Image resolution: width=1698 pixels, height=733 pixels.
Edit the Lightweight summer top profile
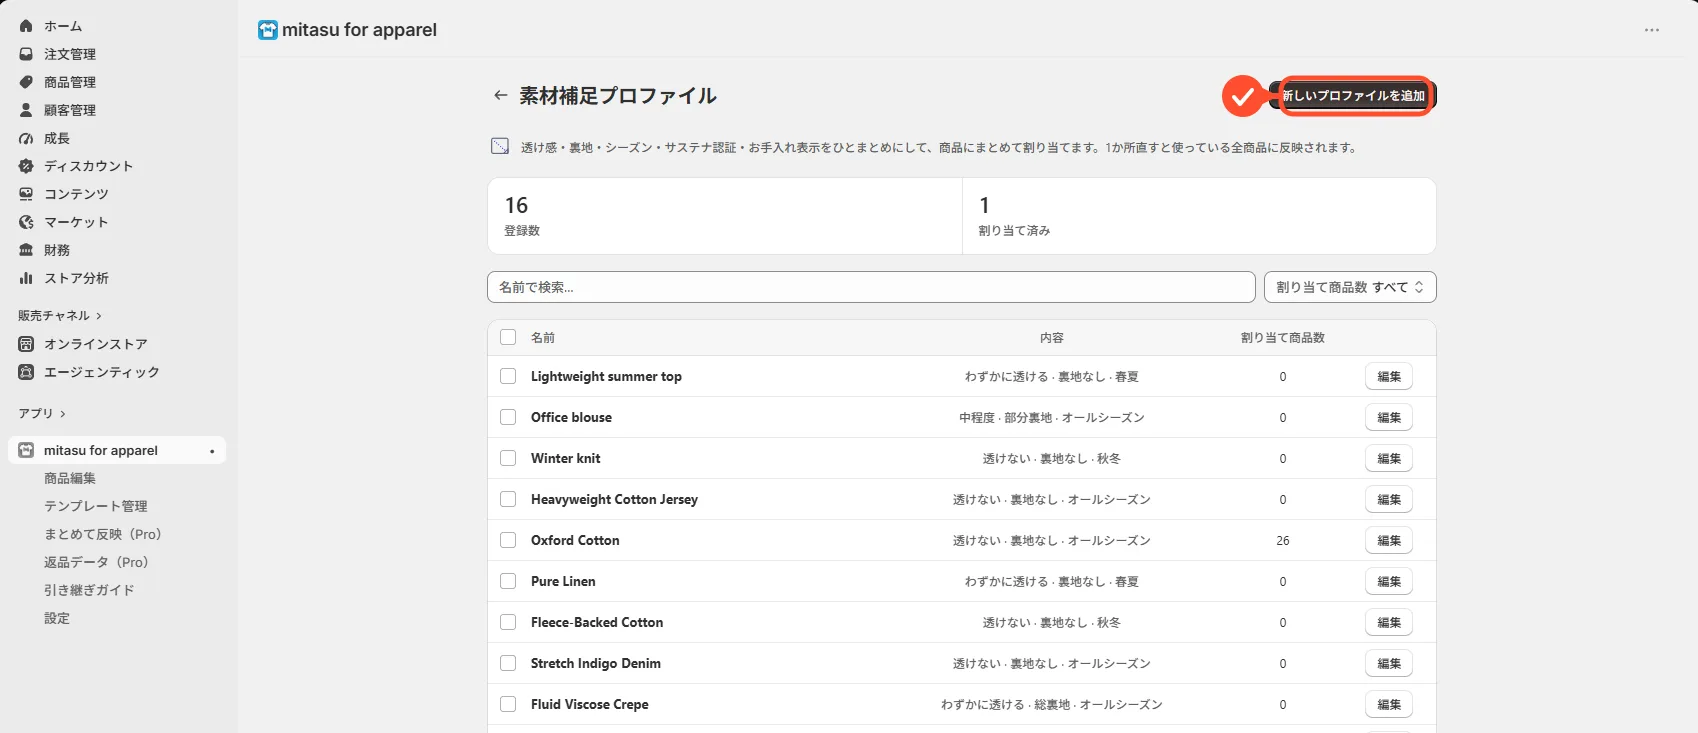click(x=1389, y=376)
